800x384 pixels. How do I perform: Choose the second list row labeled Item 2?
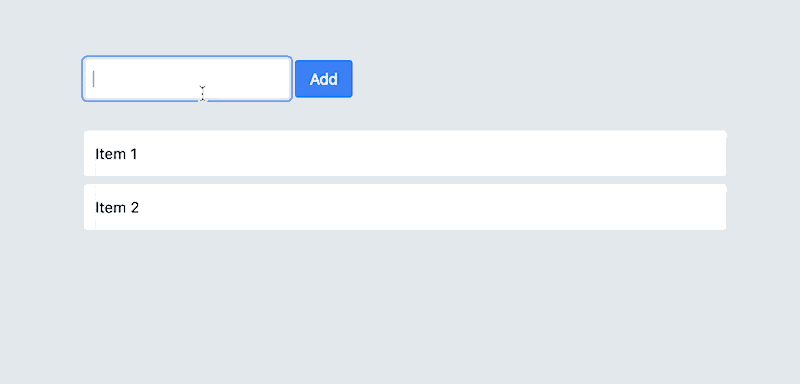405,207
